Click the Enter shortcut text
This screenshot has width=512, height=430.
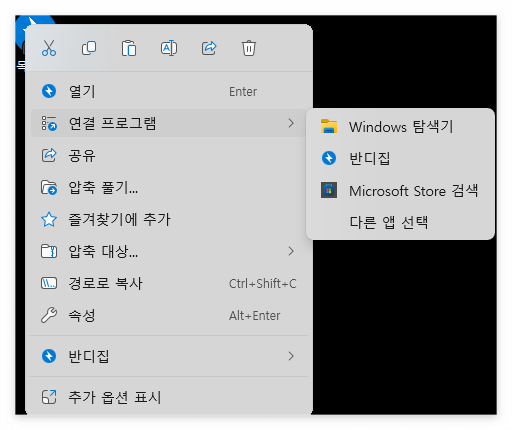pyautogui.click(x=243, y=92)
